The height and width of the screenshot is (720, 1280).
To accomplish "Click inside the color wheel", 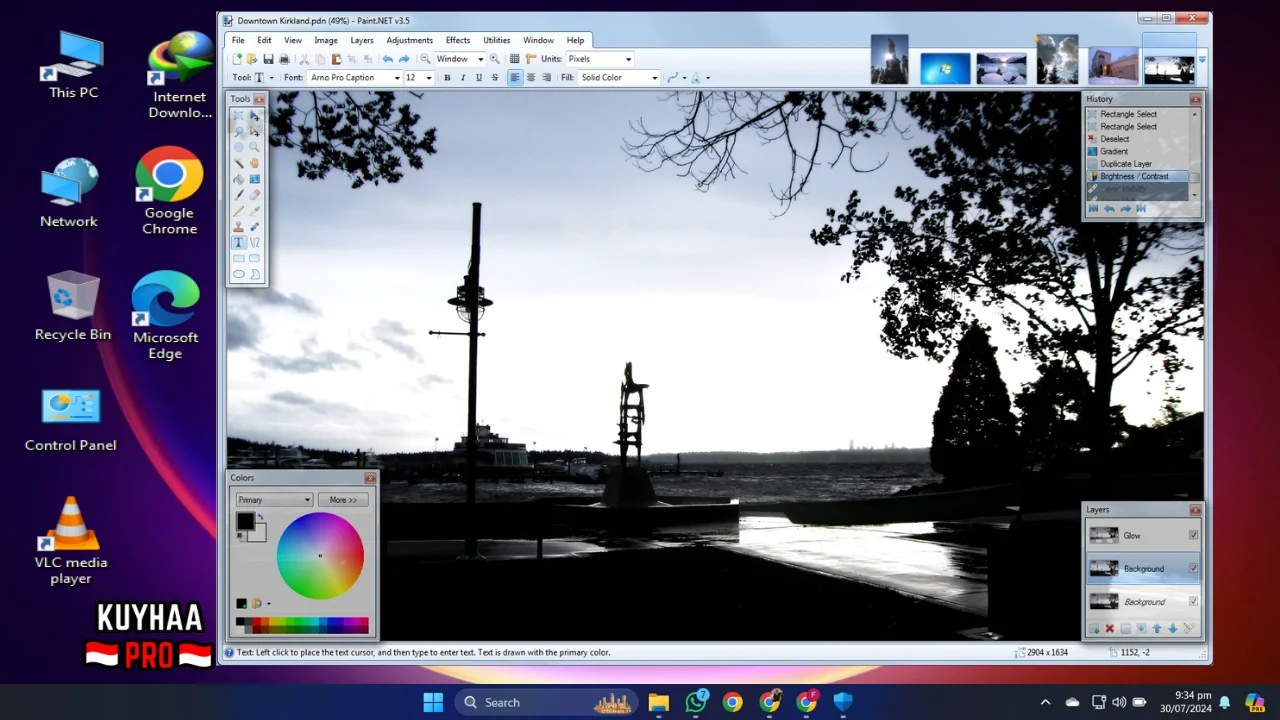I will coord(320,556).
